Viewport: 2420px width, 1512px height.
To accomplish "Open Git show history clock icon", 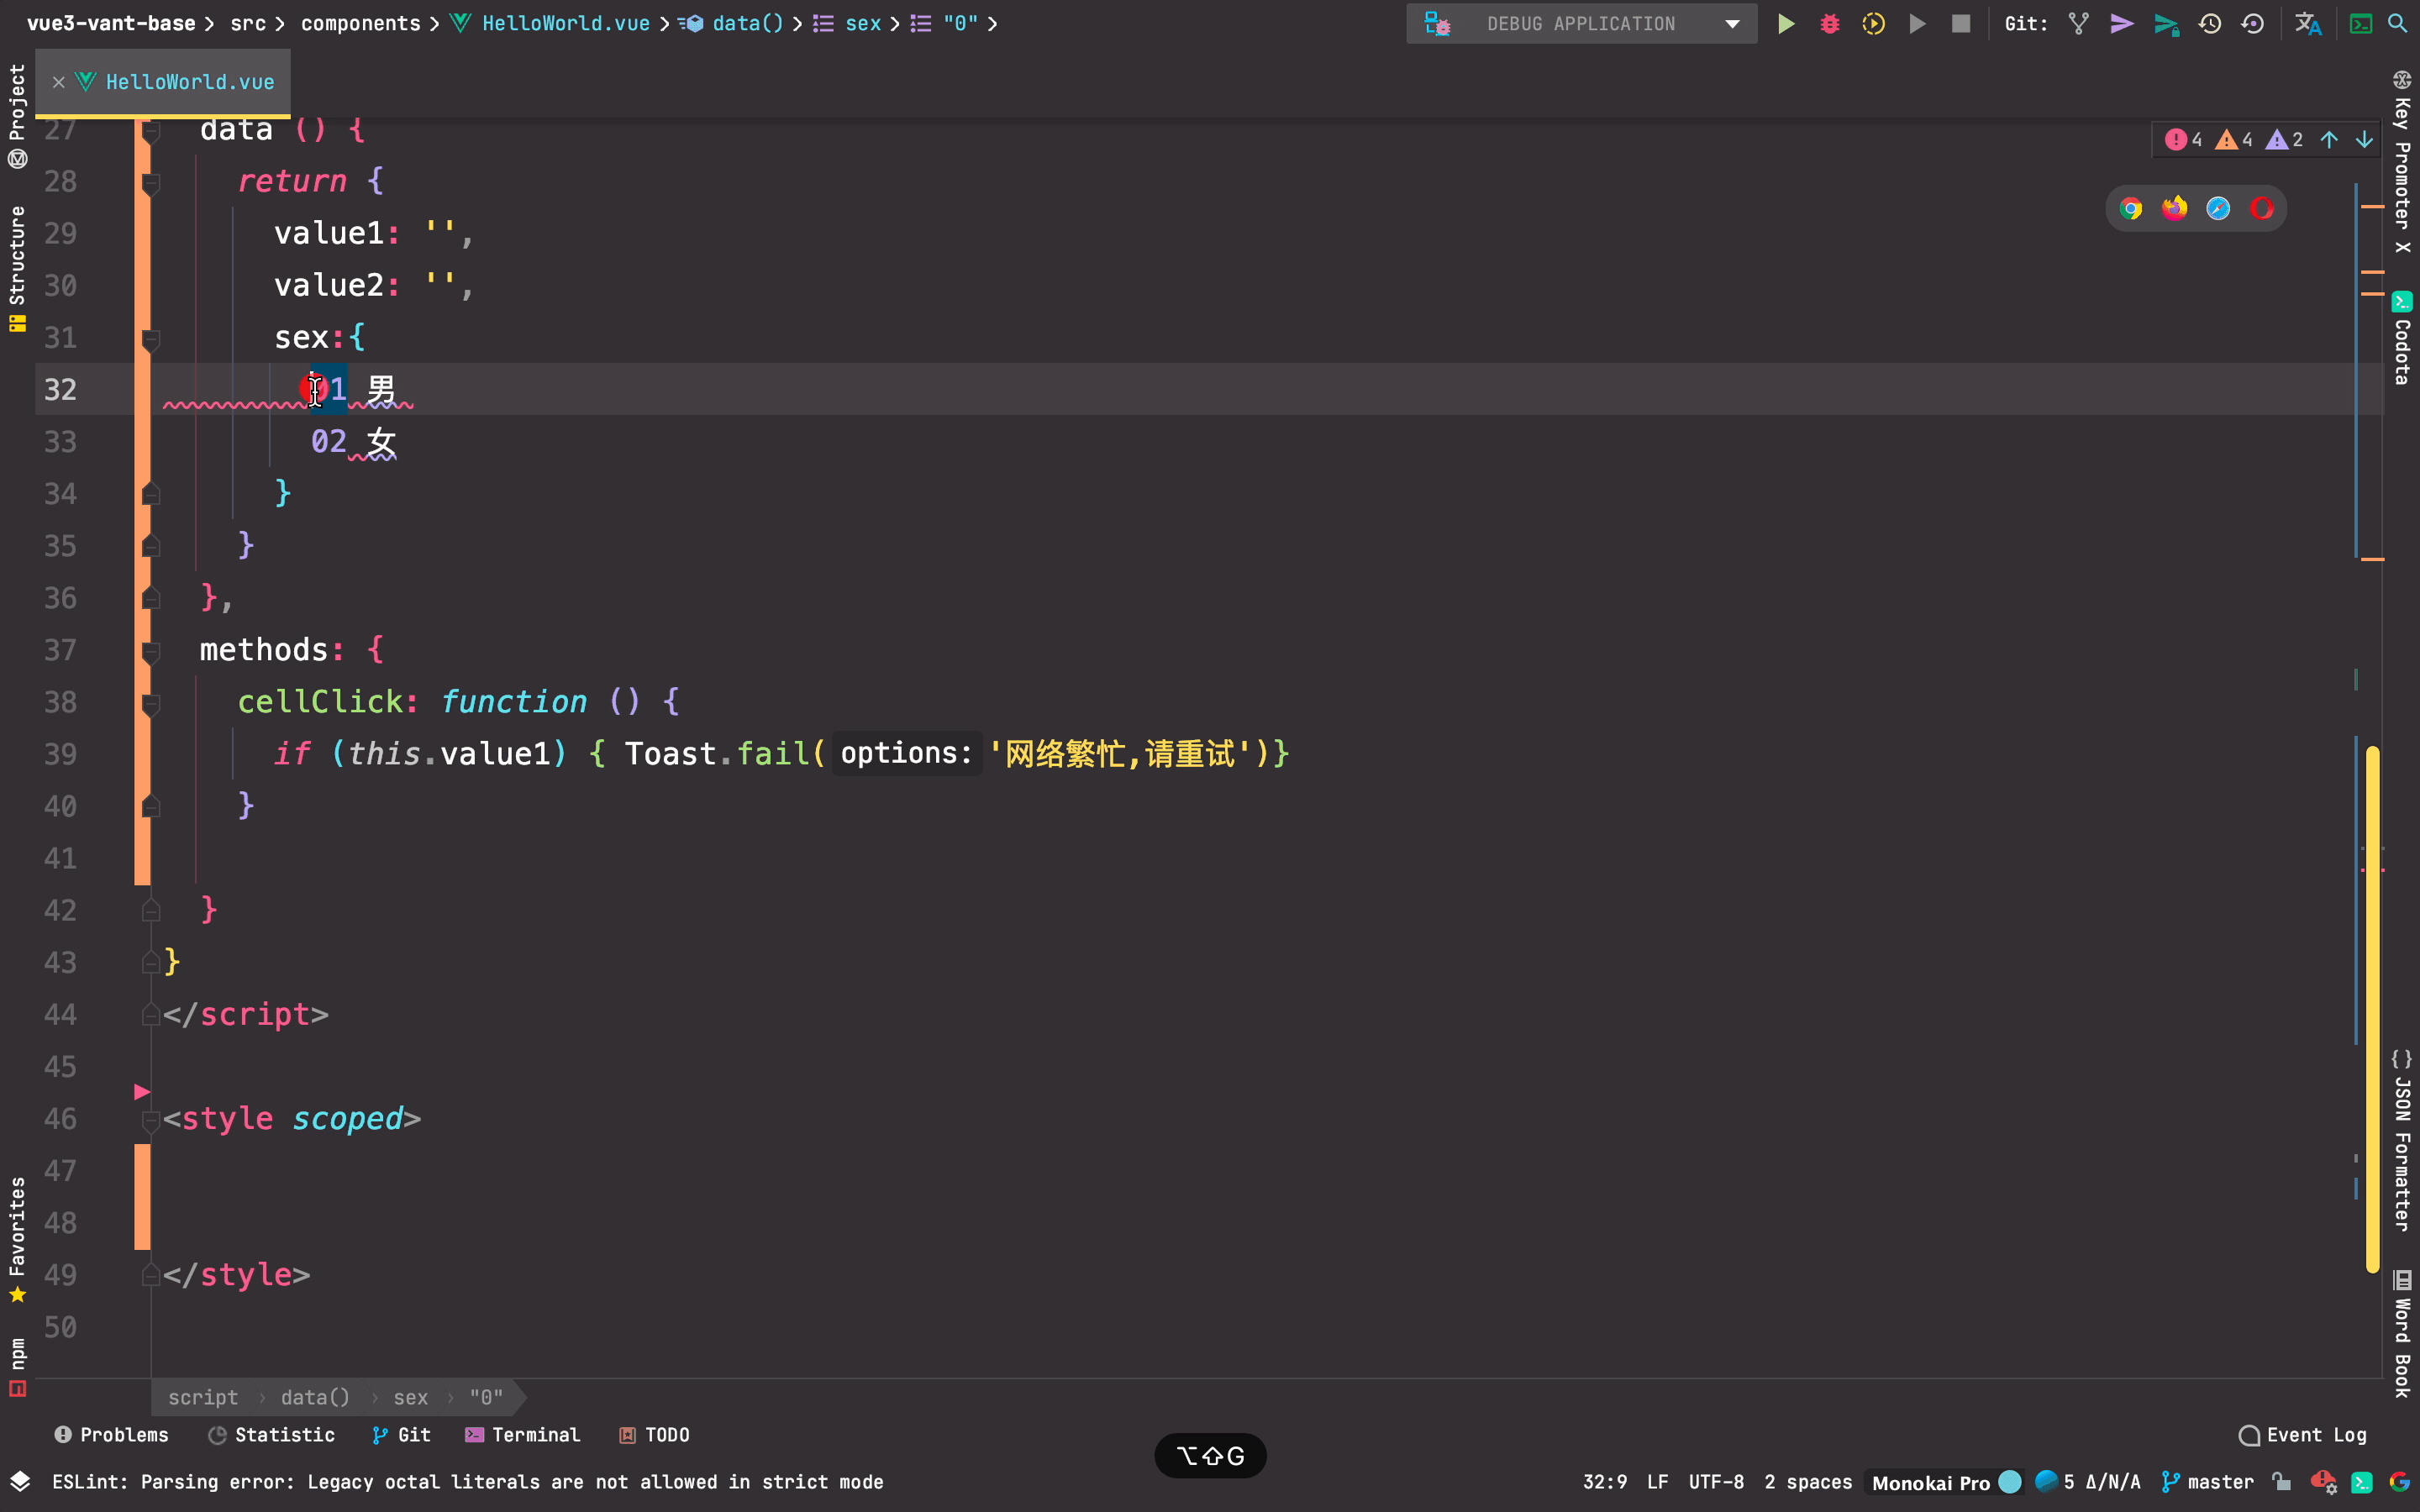I will click(x=2209, y=24).
